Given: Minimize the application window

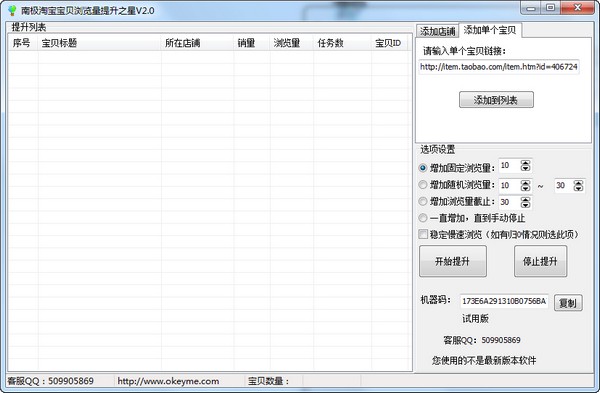Looking at the screenshot, I should tap(531, 8).
